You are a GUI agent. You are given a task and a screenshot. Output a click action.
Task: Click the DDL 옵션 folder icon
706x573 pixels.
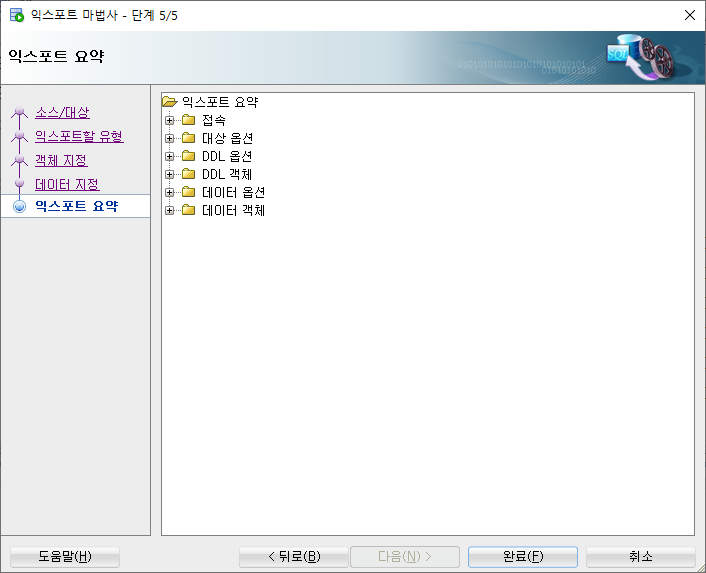(189, 156)
